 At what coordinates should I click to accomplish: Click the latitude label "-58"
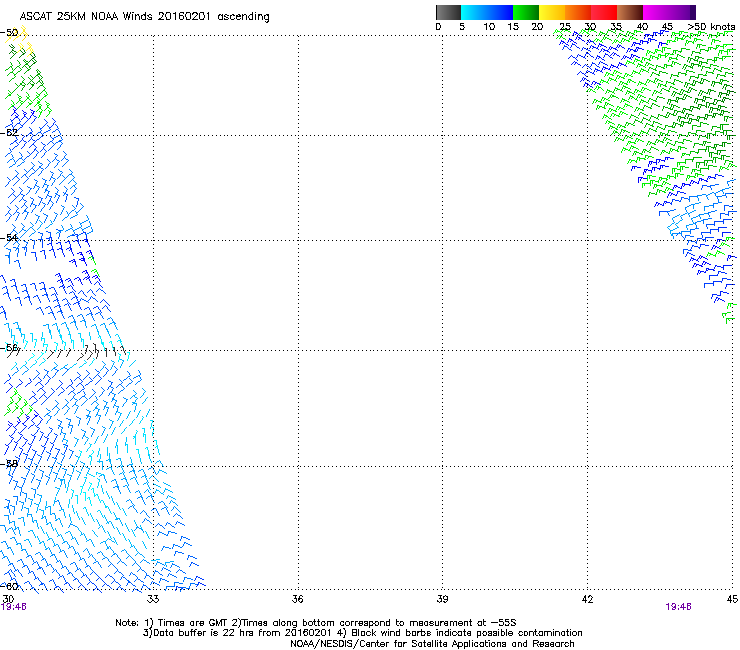point(9,464)
